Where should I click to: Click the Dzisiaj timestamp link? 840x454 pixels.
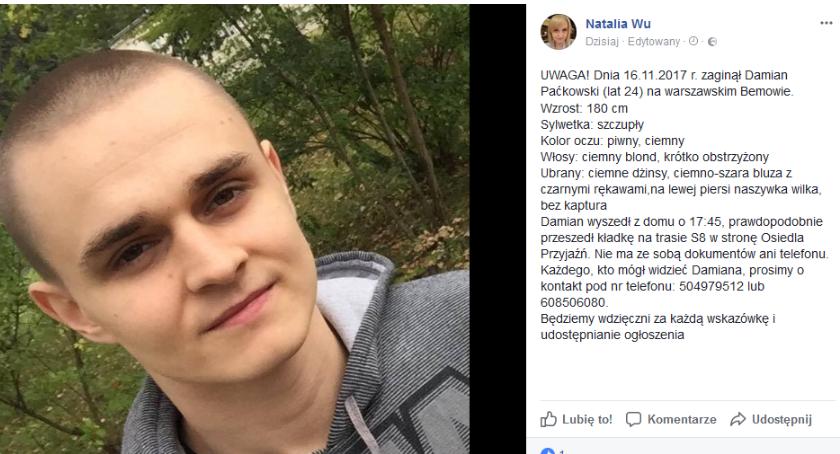click(602, 41)
